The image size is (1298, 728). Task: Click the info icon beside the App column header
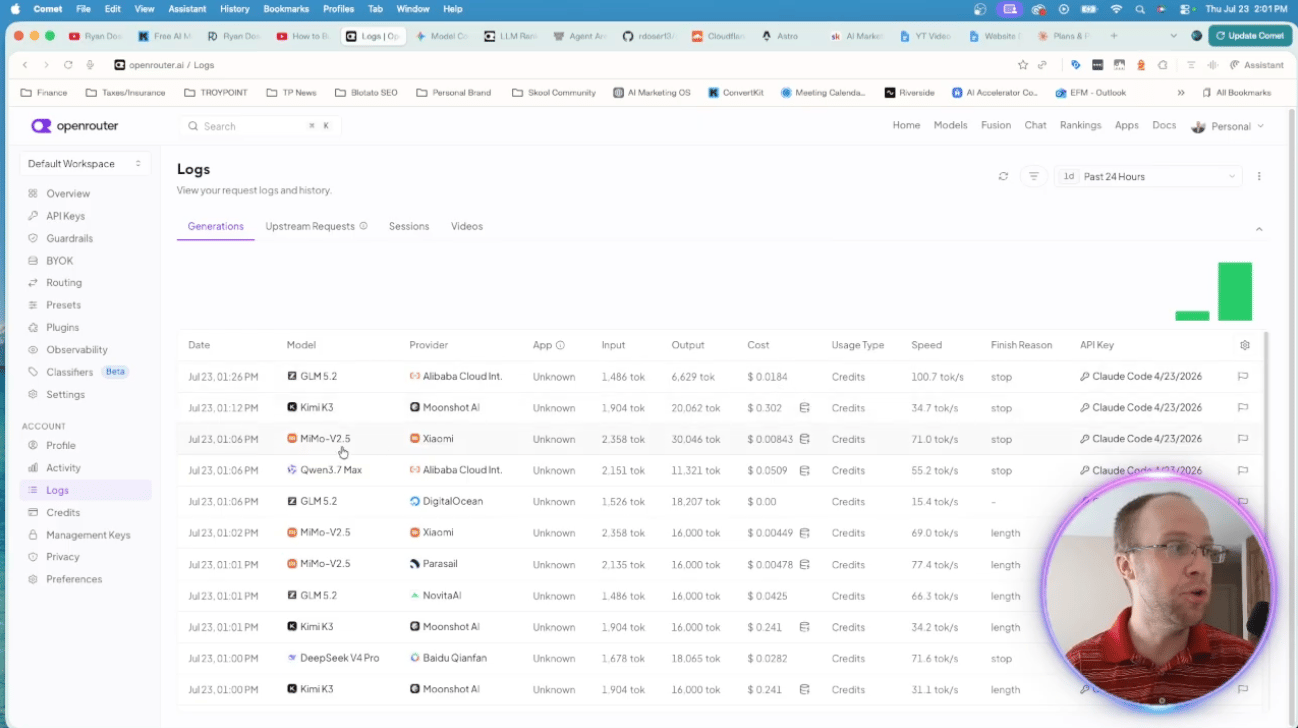click(560, 345)
